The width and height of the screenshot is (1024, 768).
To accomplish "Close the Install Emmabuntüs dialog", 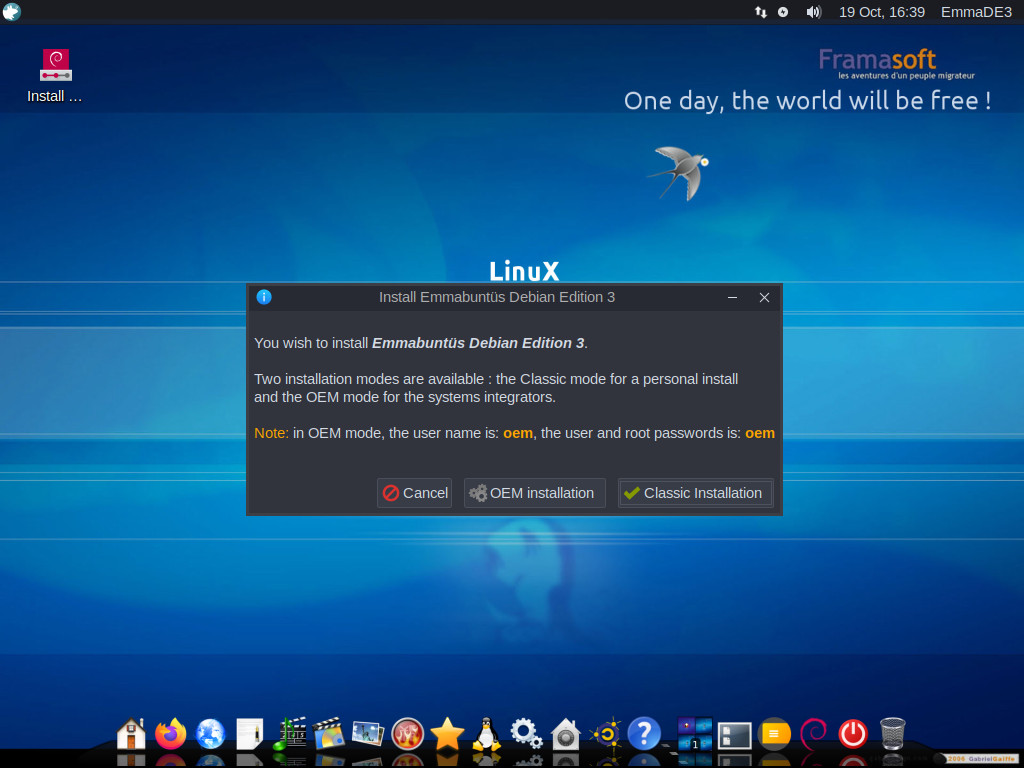I will click(x=764, y=297).
